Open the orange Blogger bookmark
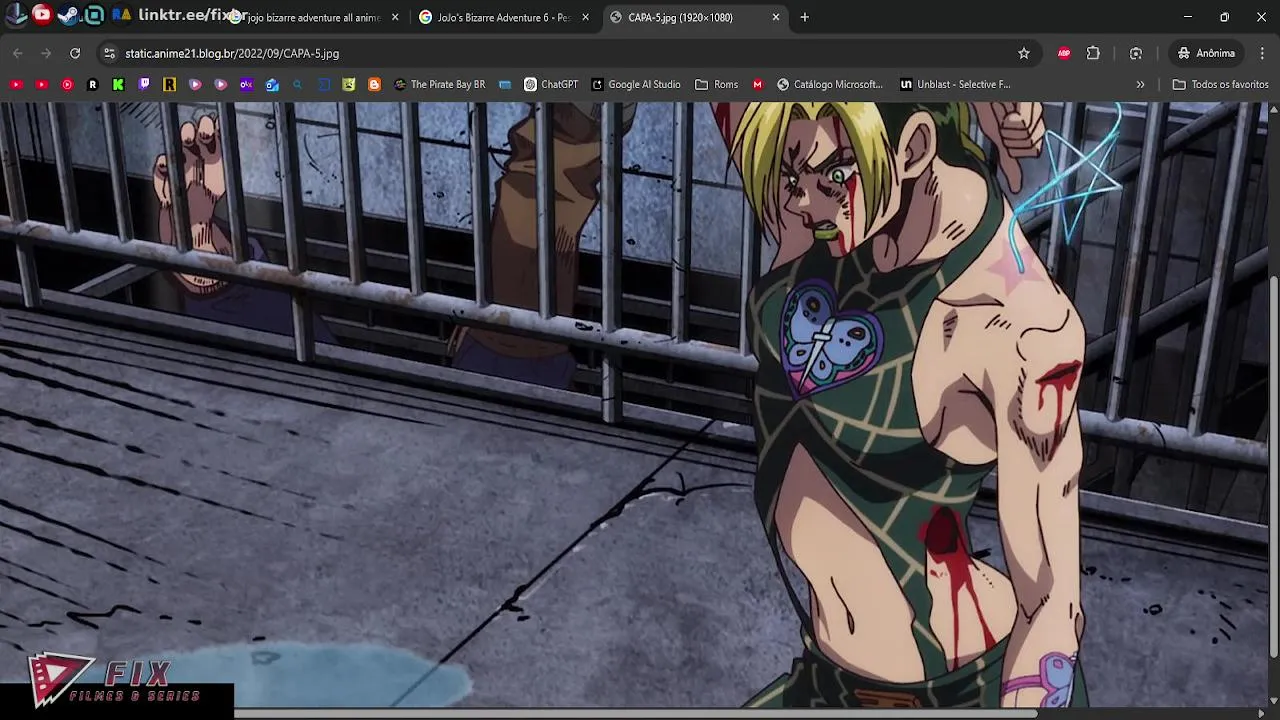This screenshot has height=720, width=1280. tap(374, 85)
